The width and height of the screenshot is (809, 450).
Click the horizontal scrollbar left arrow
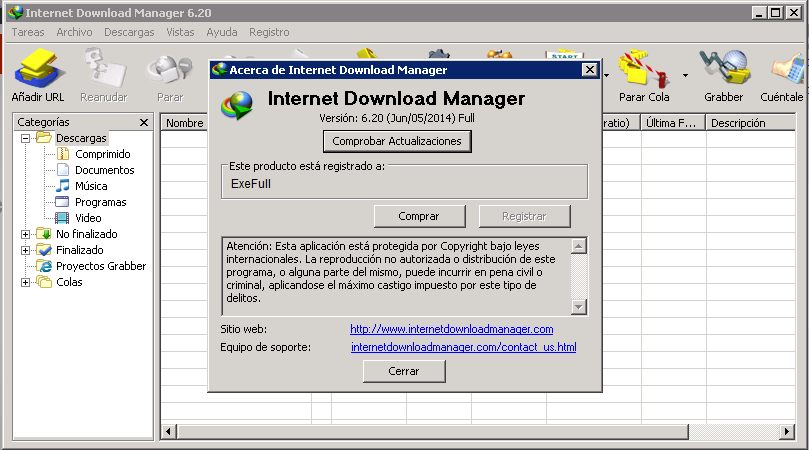tap(168, 431)
